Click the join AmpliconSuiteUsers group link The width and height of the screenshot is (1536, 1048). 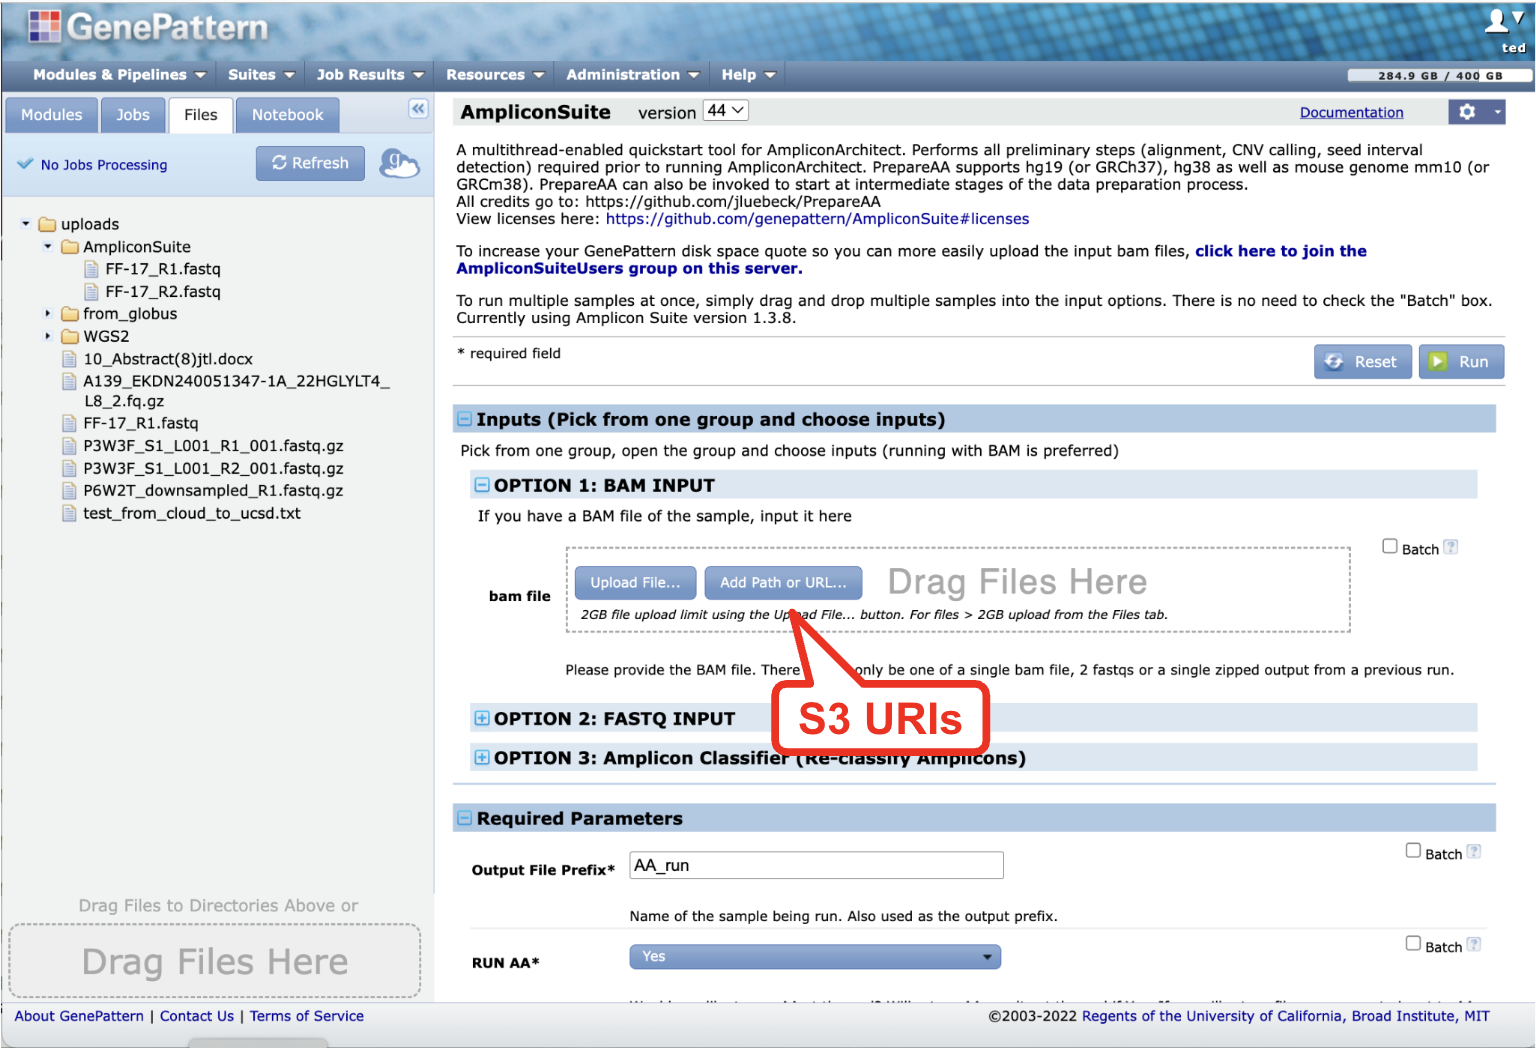[x=911, y=260]
